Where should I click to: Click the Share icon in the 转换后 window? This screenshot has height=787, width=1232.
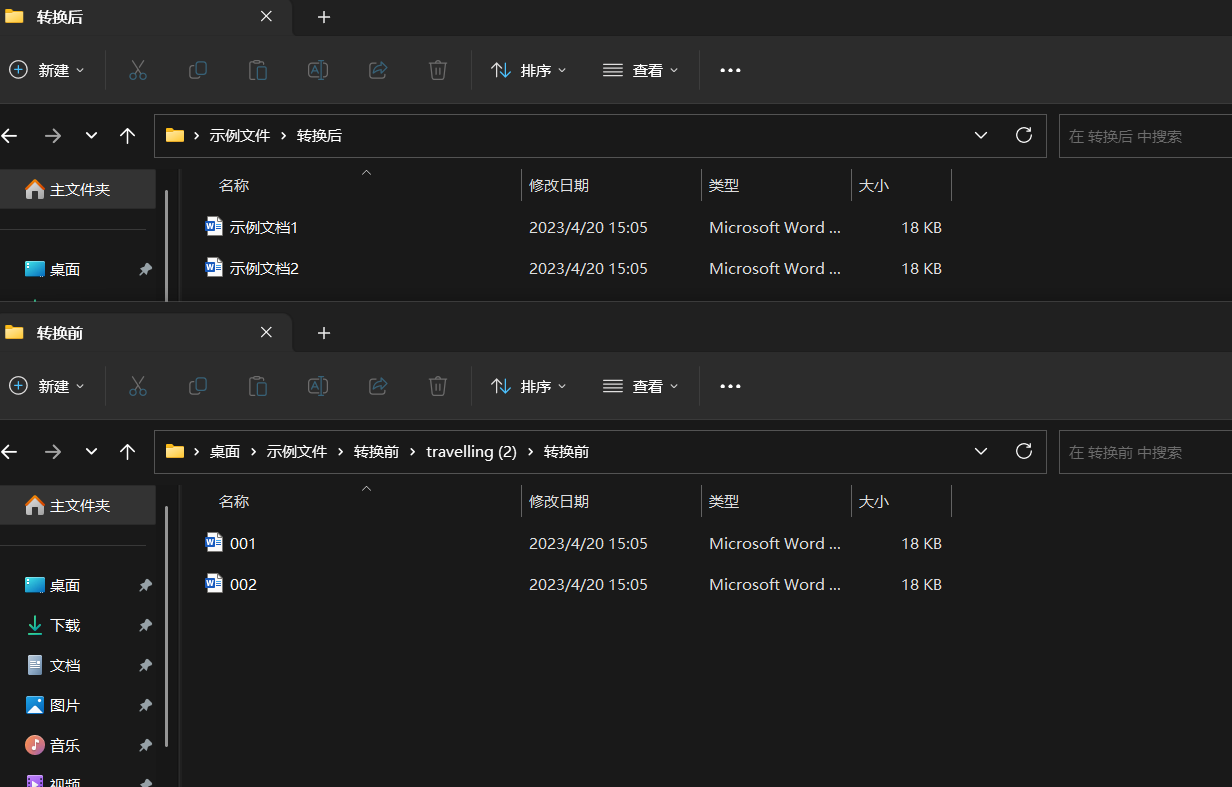tap(377, 70)
